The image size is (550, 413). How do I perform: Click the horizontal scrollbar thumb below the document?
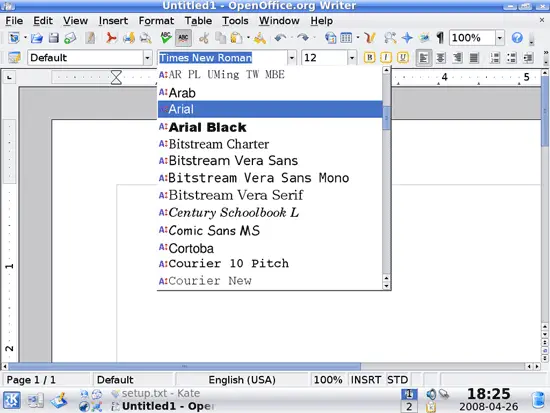(185, 366)
